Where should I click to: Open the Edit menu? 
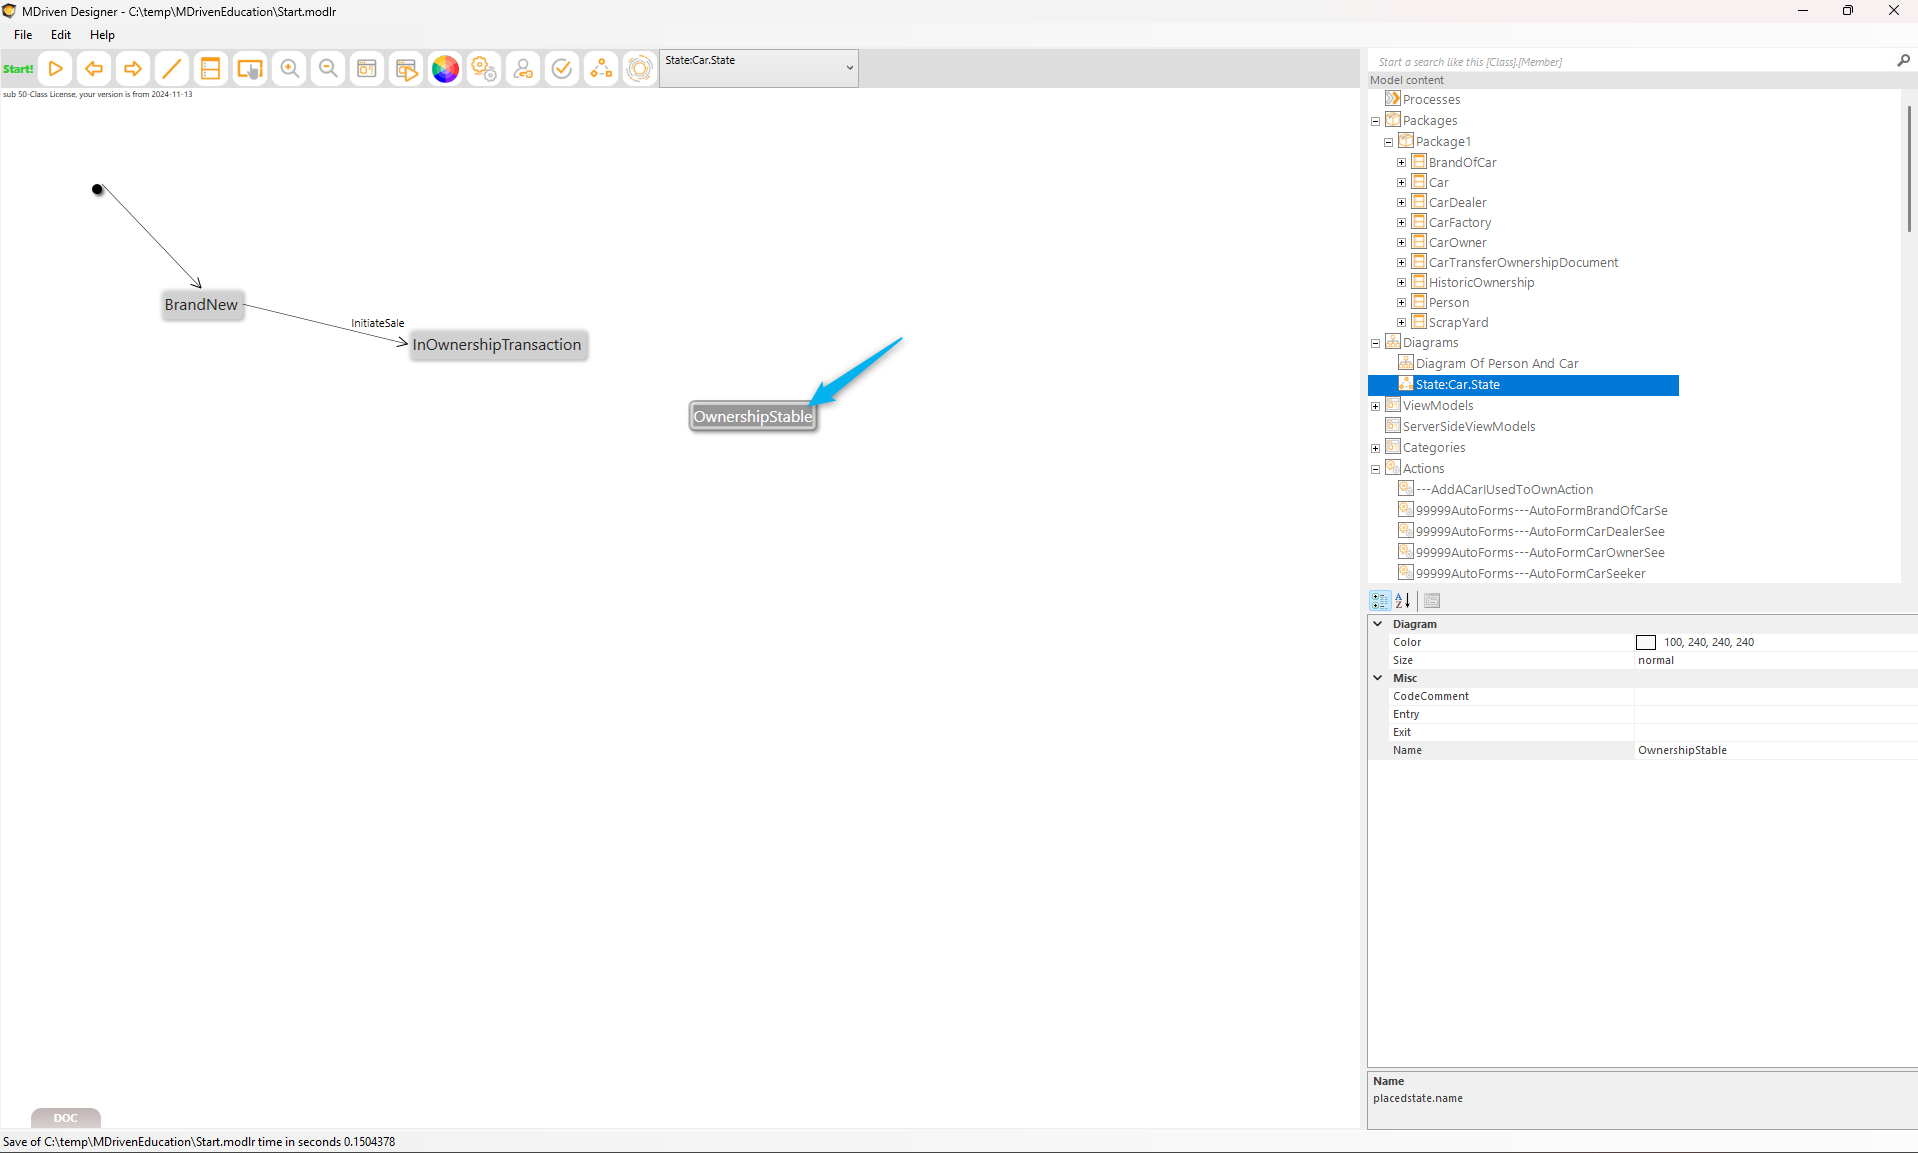tap(61, 35)
